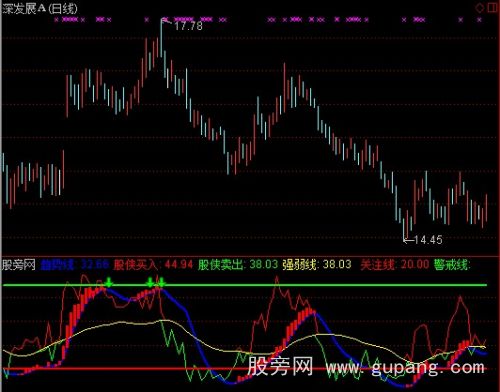Screen dimensions: 500x392
Task: Click the 20.00 关注线 value
Action: (415, 265)
